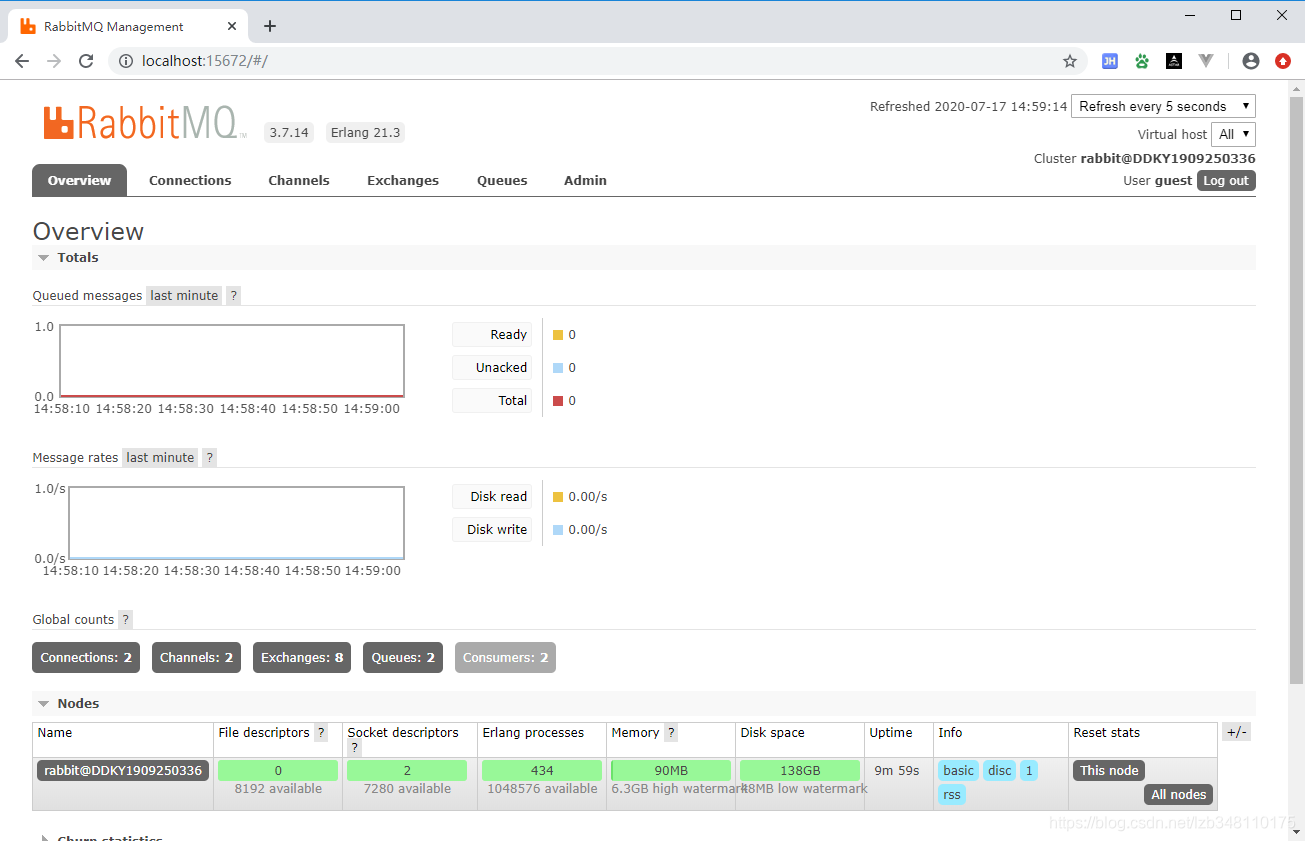Reset stats for This node
This screenshot has height=841, width=1305.
[1109, 771]
